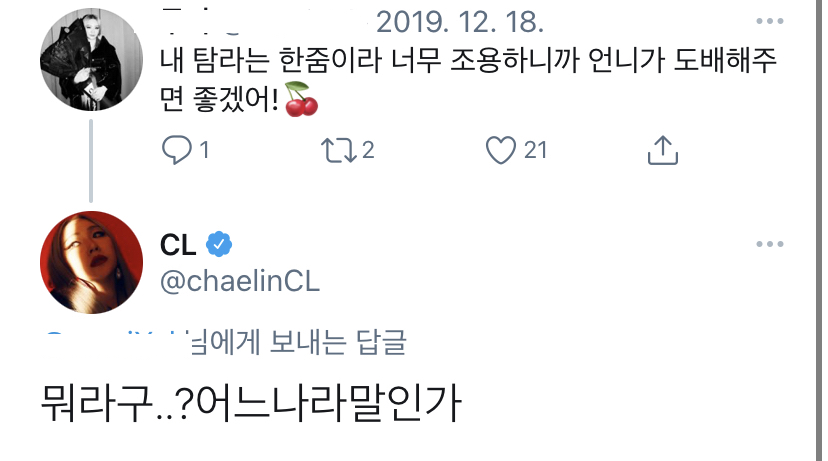Image resolution: width=828 pixels, height=461 pixels.
Task: Click CL's reply text 뭐라구..?어느나라말인가
Action: (250, 404)
